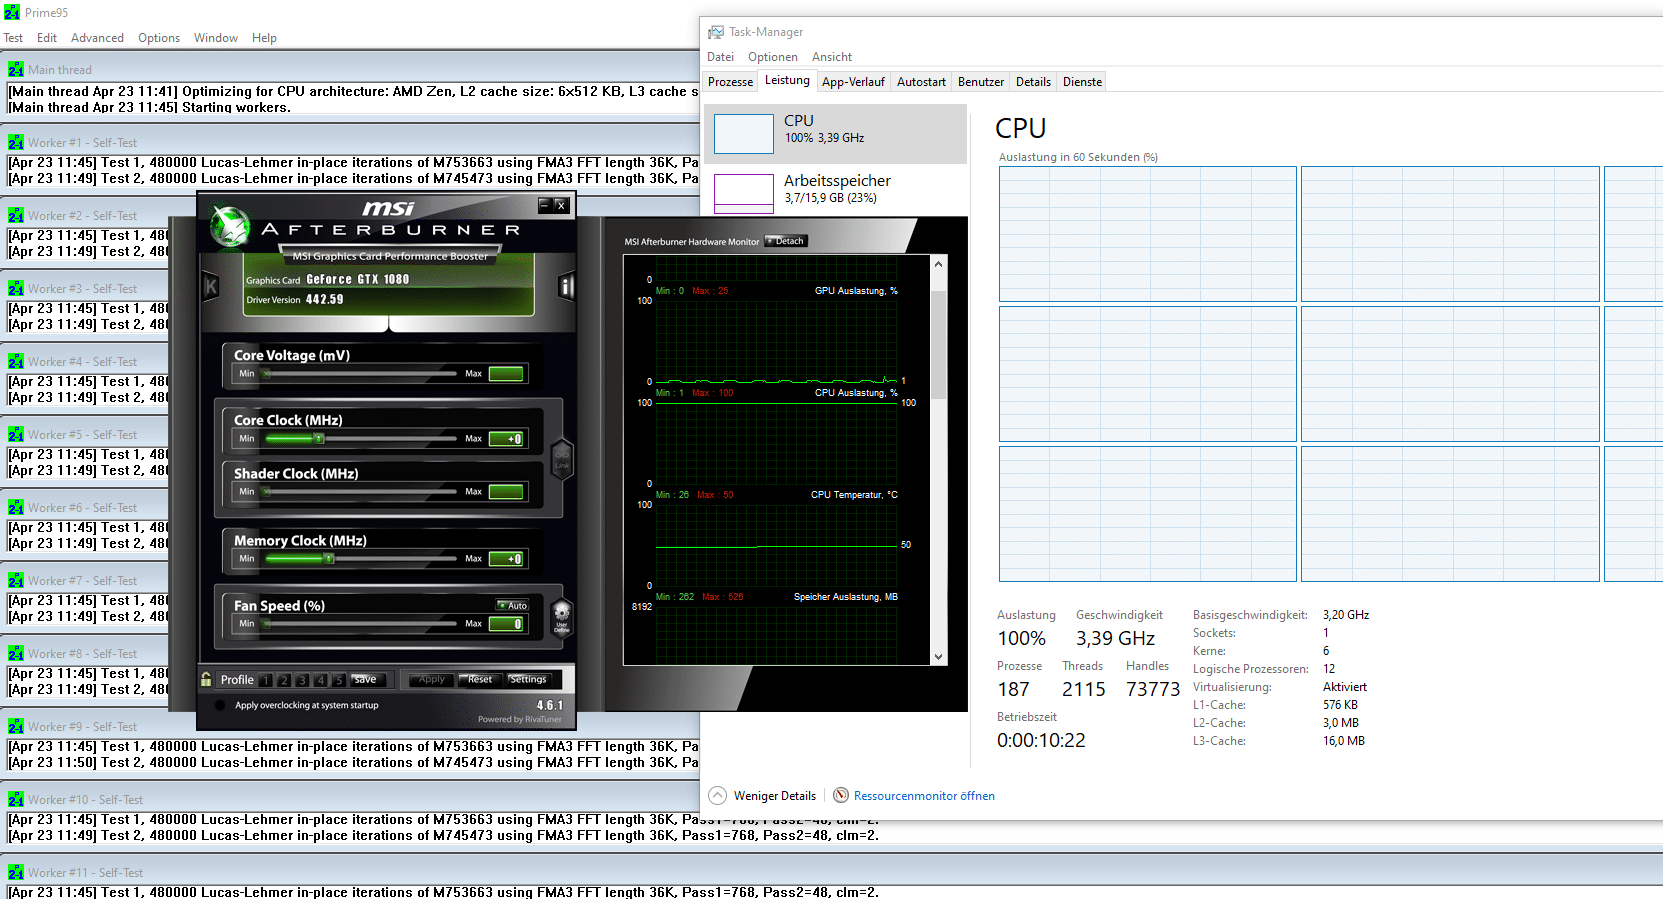Open the Ressourcenmonitor öffnen link
This screenshot has width=1663, height=899.
[x=924, y=796]
